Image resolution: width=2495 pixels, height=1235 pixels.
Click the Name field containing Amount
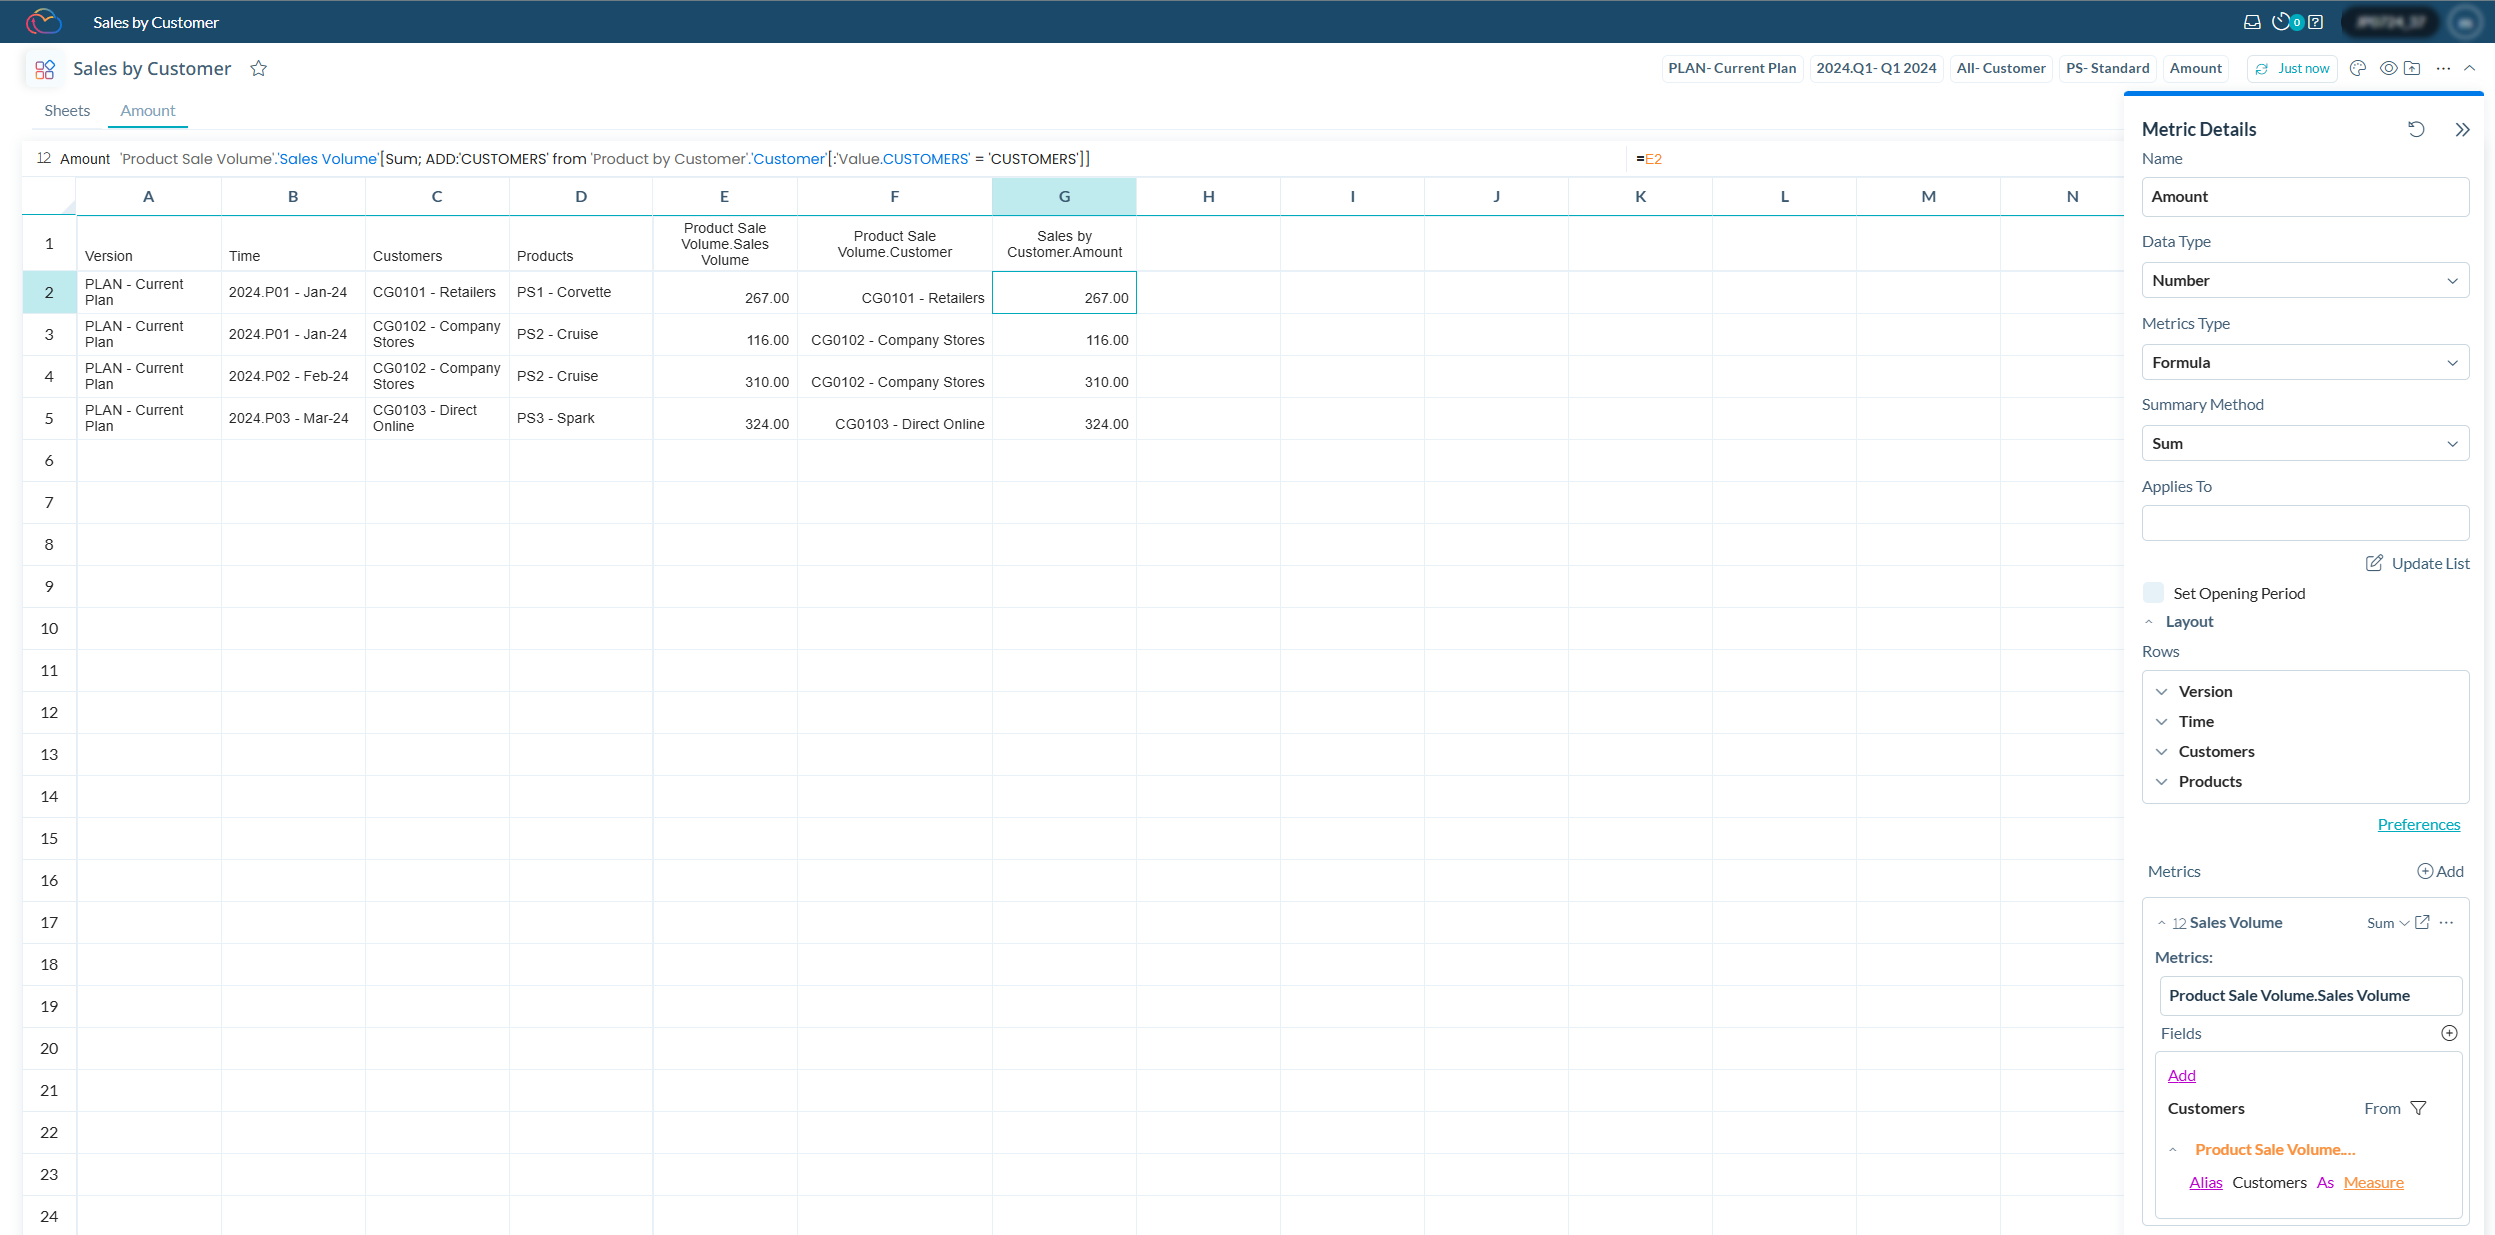pyautogui.click(x=2303, y=196)
